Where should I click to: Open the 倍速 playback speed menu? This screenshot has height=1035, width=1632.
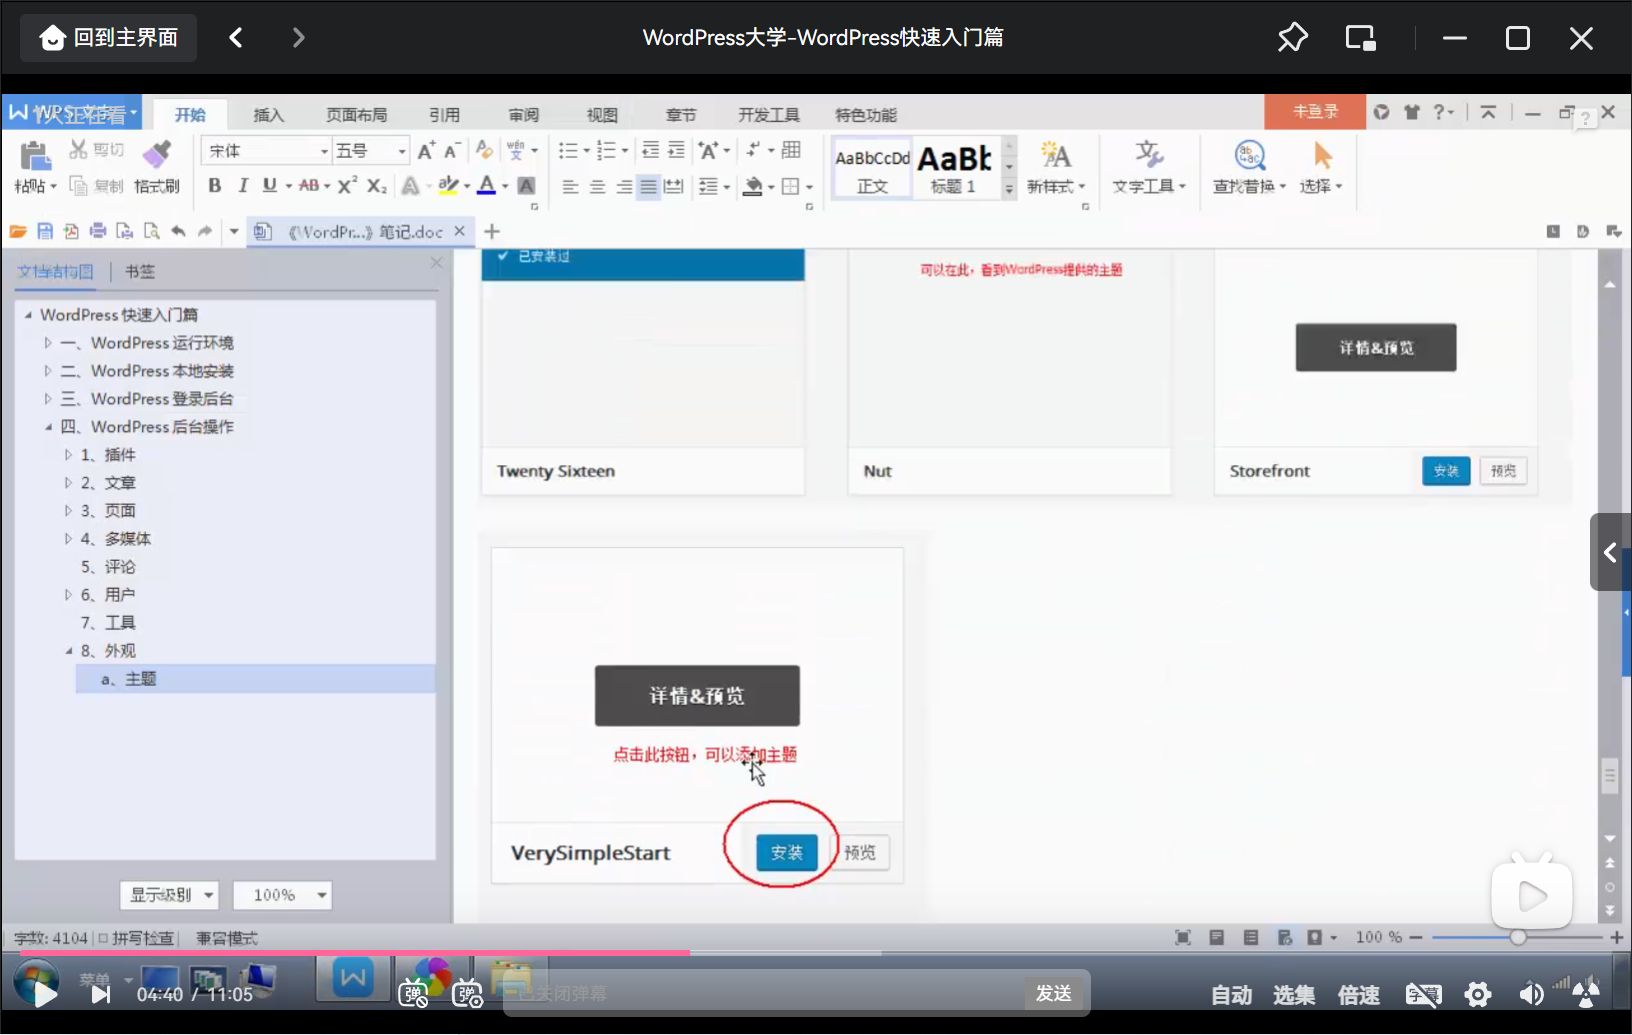pos(1358,995)
